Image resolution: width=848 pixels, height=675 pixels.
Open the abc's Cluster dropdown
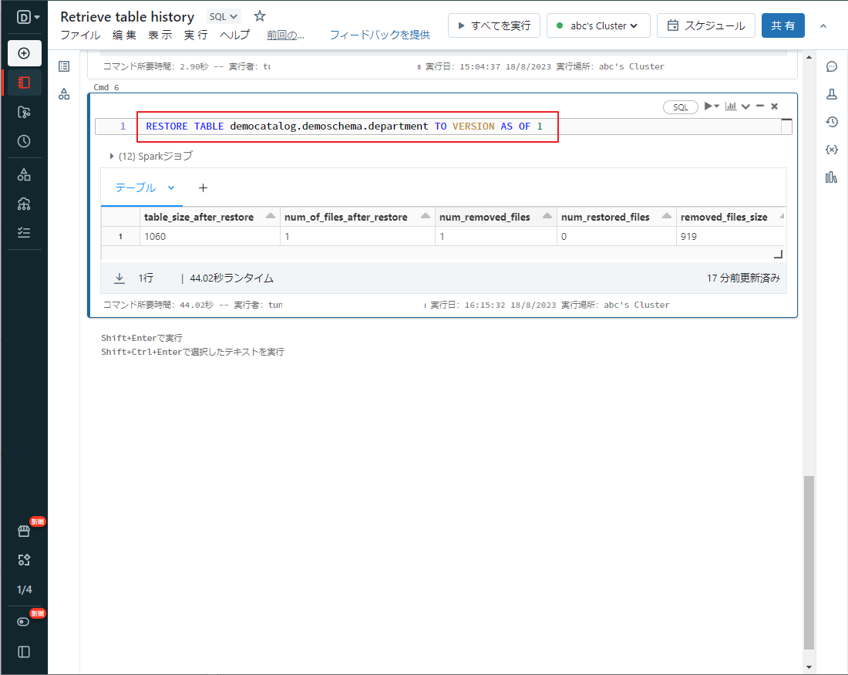coord(599,25)
